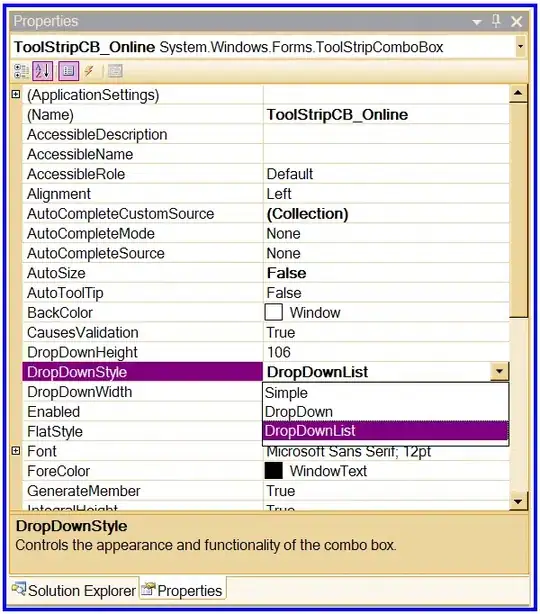Show Events lightning bolt icon

(x=90, y=71)
